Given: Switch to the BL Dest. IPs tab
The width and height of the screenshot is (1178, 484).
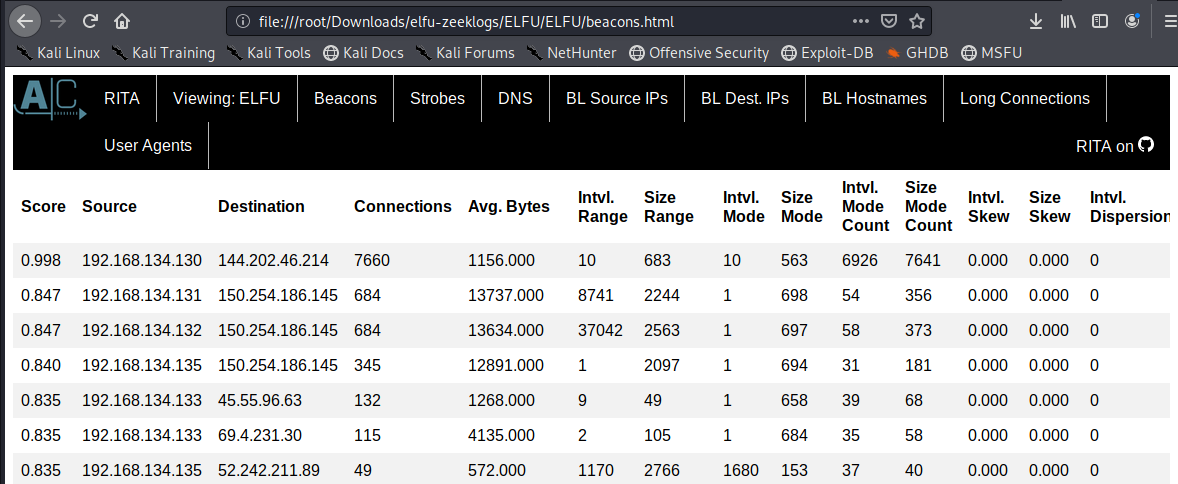Looking at the screenshot, I should pyautogui.click(x=745, y=98).
